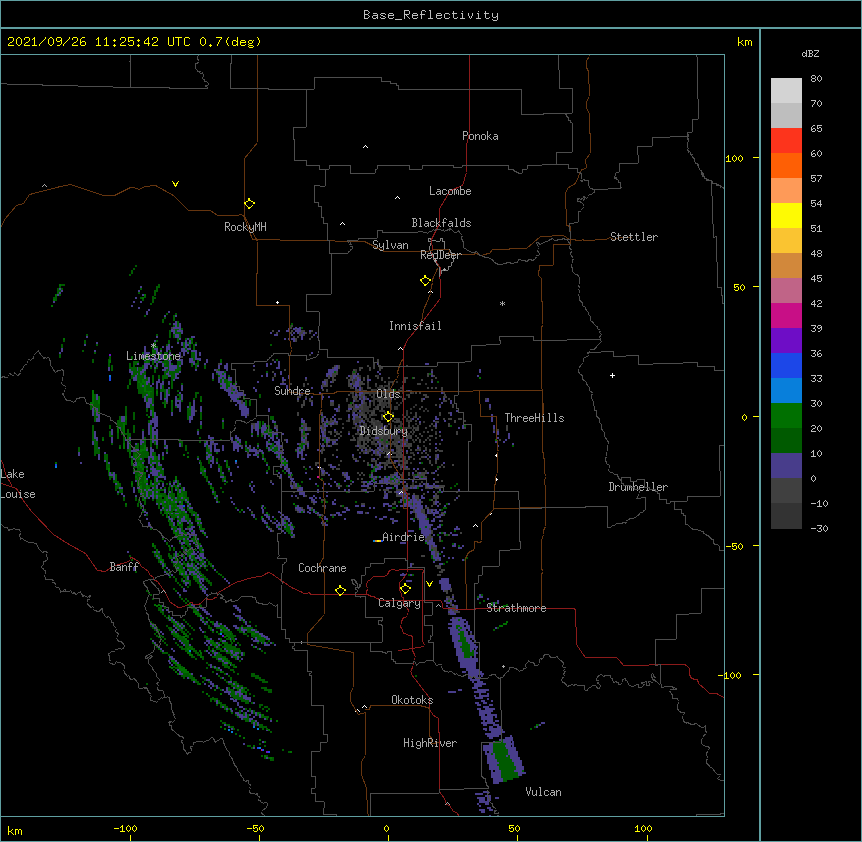Select the Blackfalds label

click(x=441, y=223)
